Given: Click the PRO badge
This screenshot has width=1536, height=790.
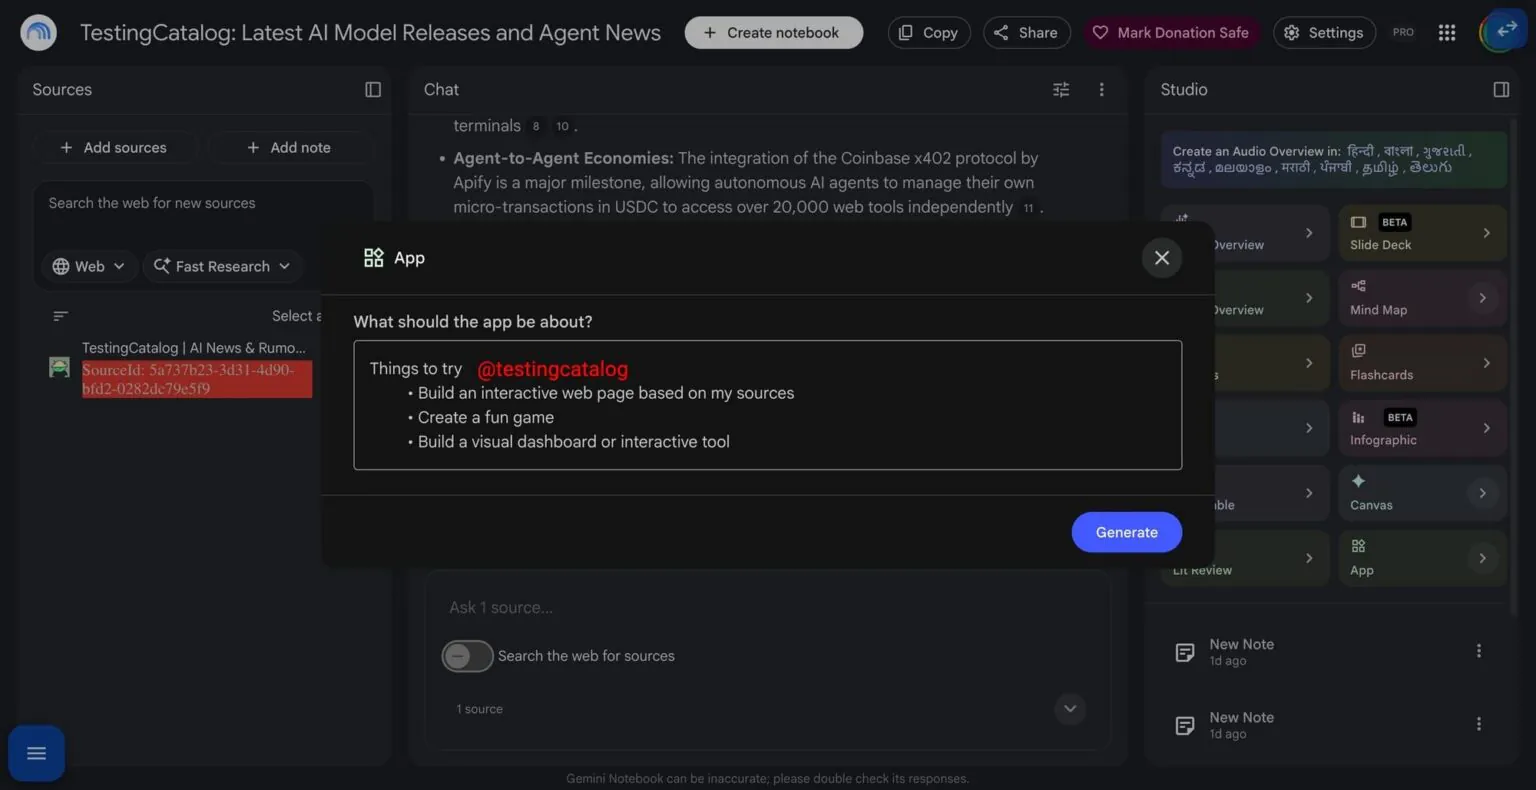Looking at the screenshot, I should coord(1403,33).
